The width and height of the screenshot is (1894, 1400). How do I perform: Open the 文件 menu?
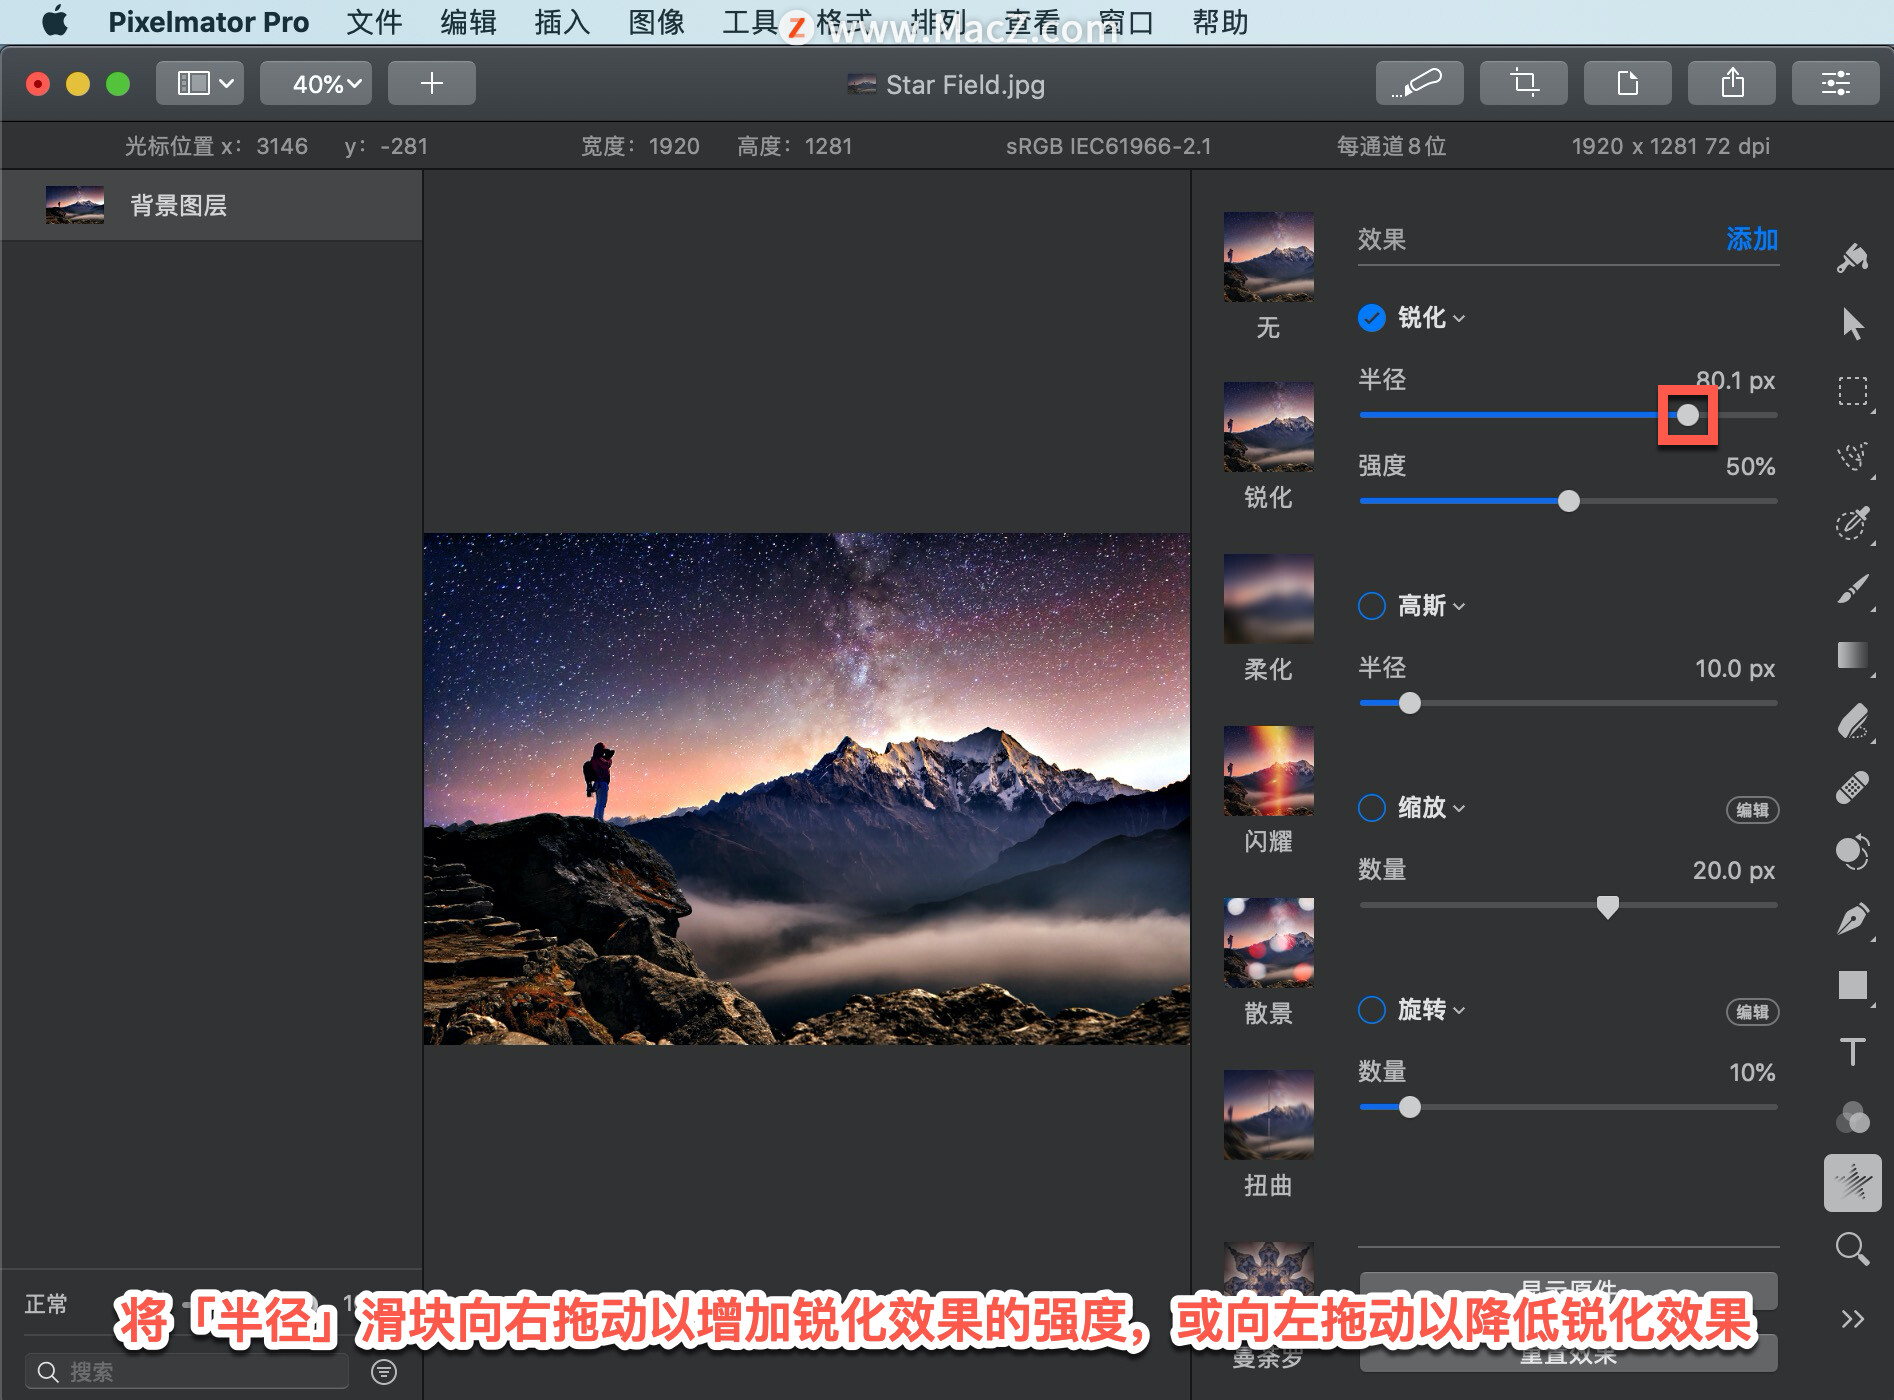(374, 22)
